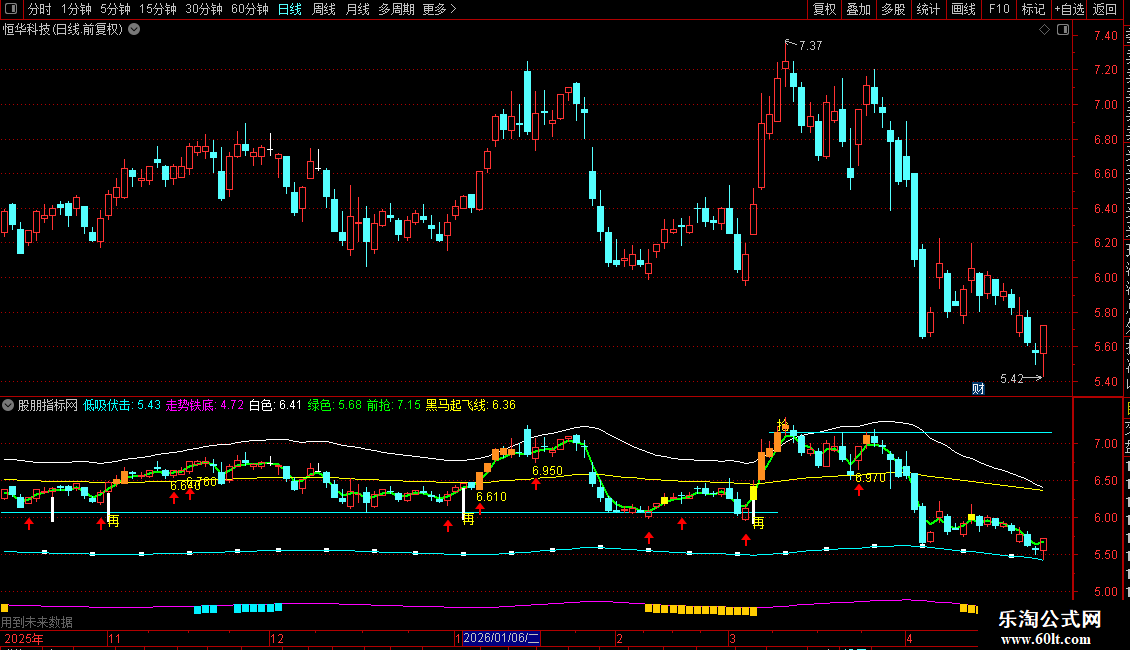Click the 白色: 6.41 indicator value

pos(275,405)
